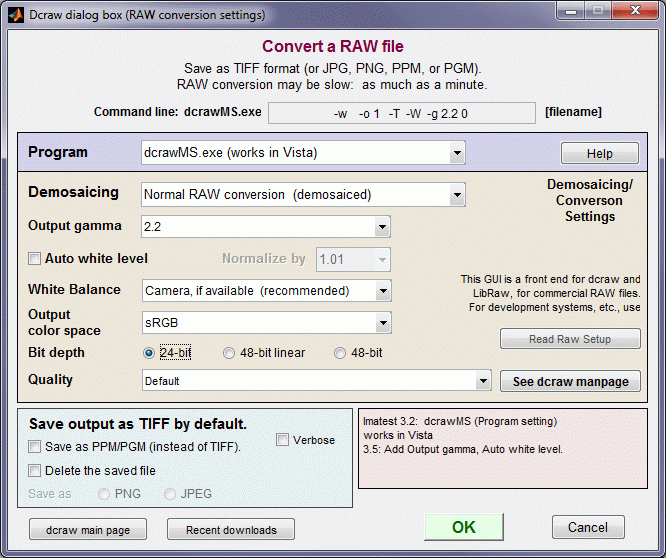Expand the White Balance dropdown
This screenshot has height=558, width=666.
(x=266, y=290)
